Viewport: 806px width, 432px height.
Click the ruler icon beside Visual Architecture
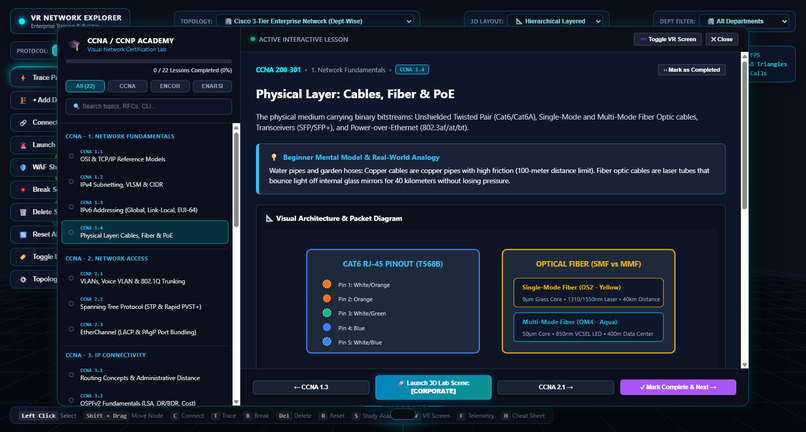pos(269,219)
